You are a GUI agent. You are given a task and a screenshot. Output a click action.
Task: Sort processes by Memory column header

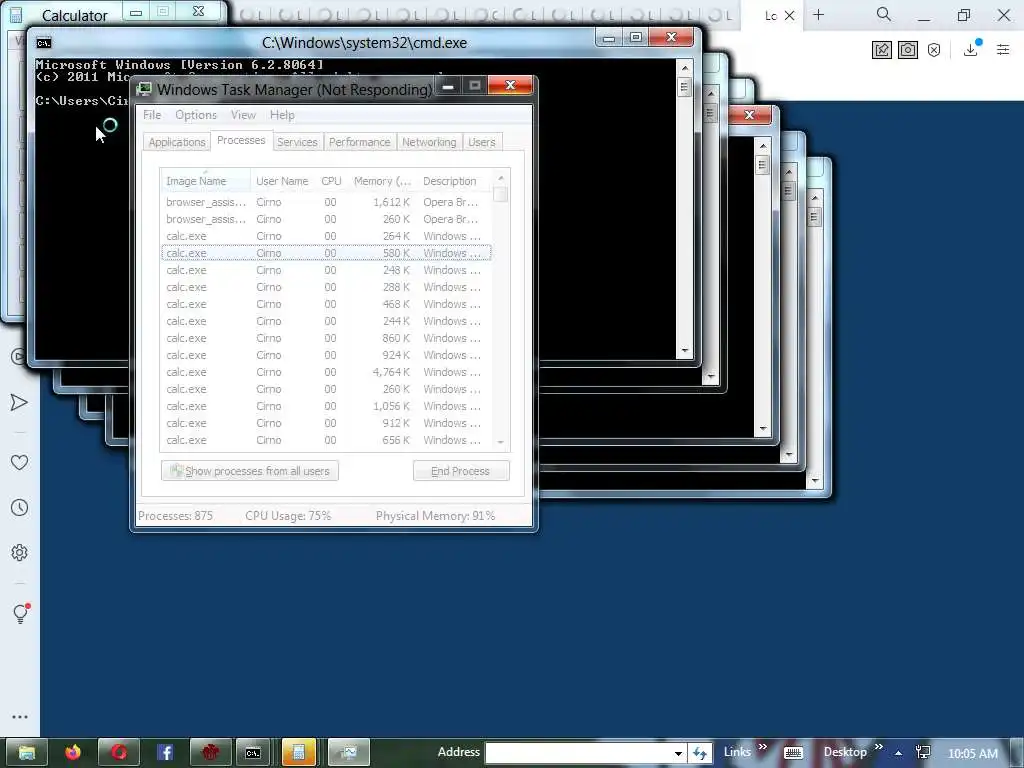coord(383,181)
